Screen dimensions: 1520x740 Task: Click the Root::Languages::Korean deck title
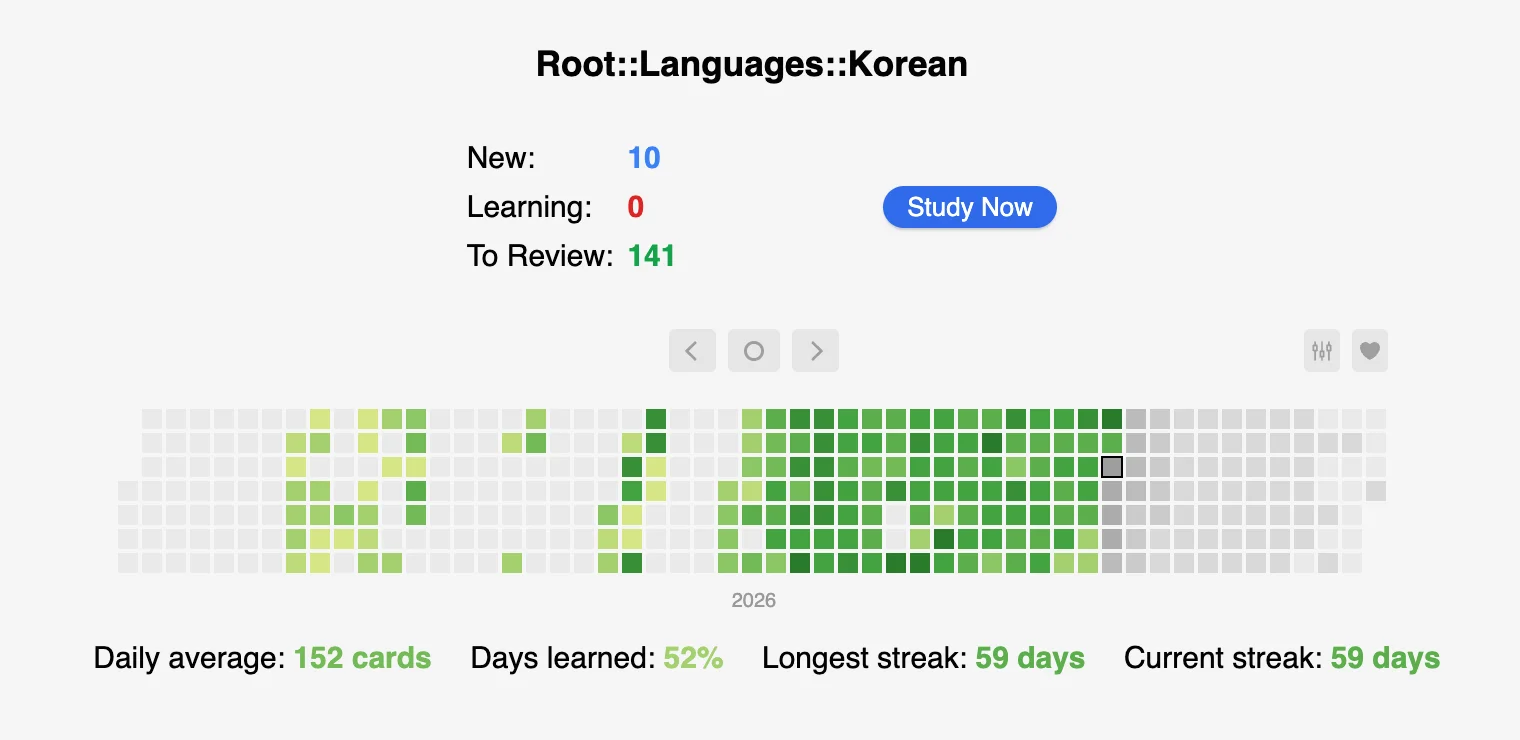pos(752,64)
